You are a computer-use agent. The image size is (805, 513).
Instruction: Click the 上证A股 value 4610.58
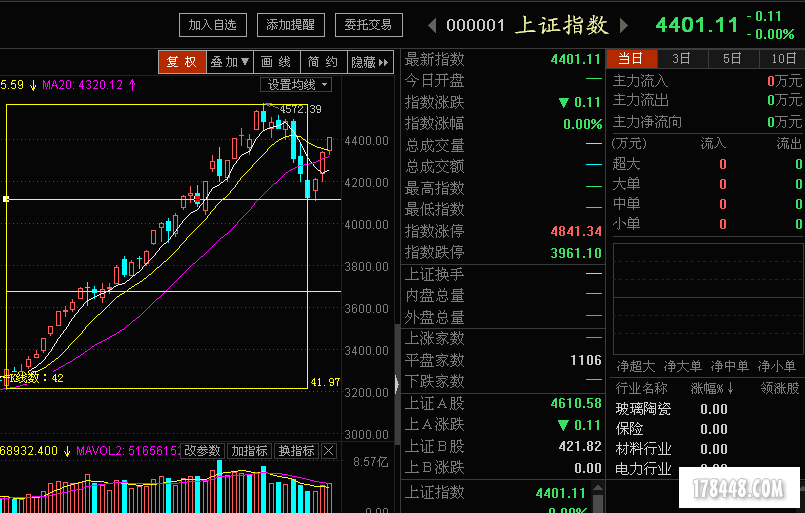pyautogui.click(x=576, y=403)
